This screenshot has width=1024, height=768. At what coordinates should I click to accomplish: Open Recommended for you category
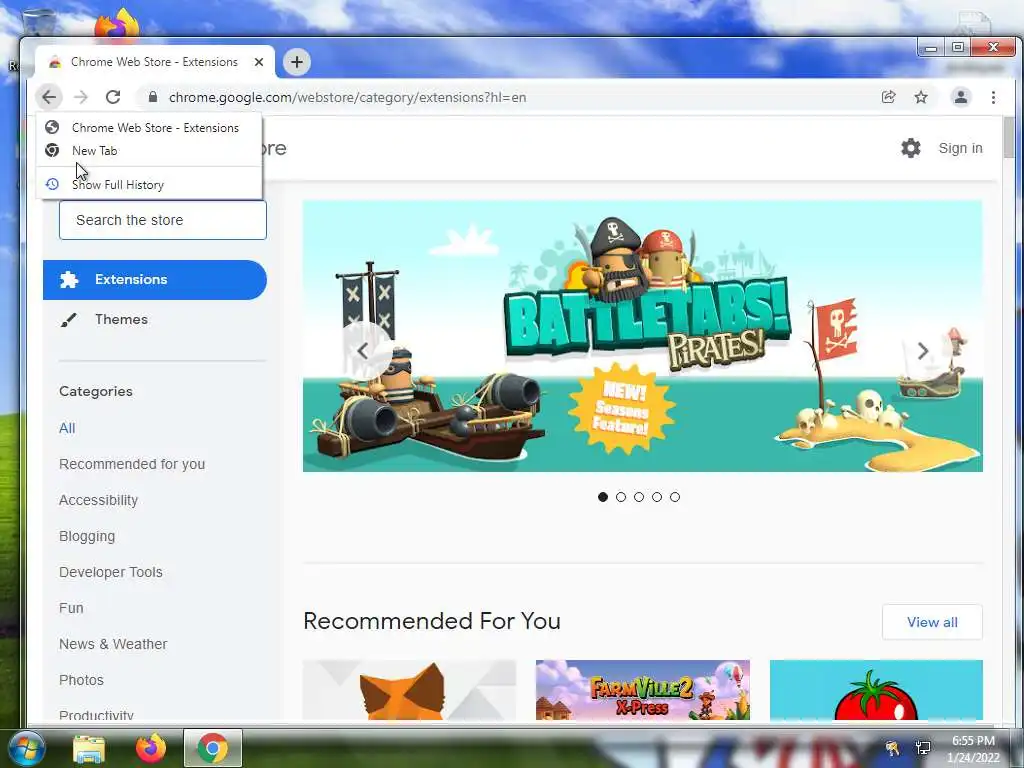[132, 464]
